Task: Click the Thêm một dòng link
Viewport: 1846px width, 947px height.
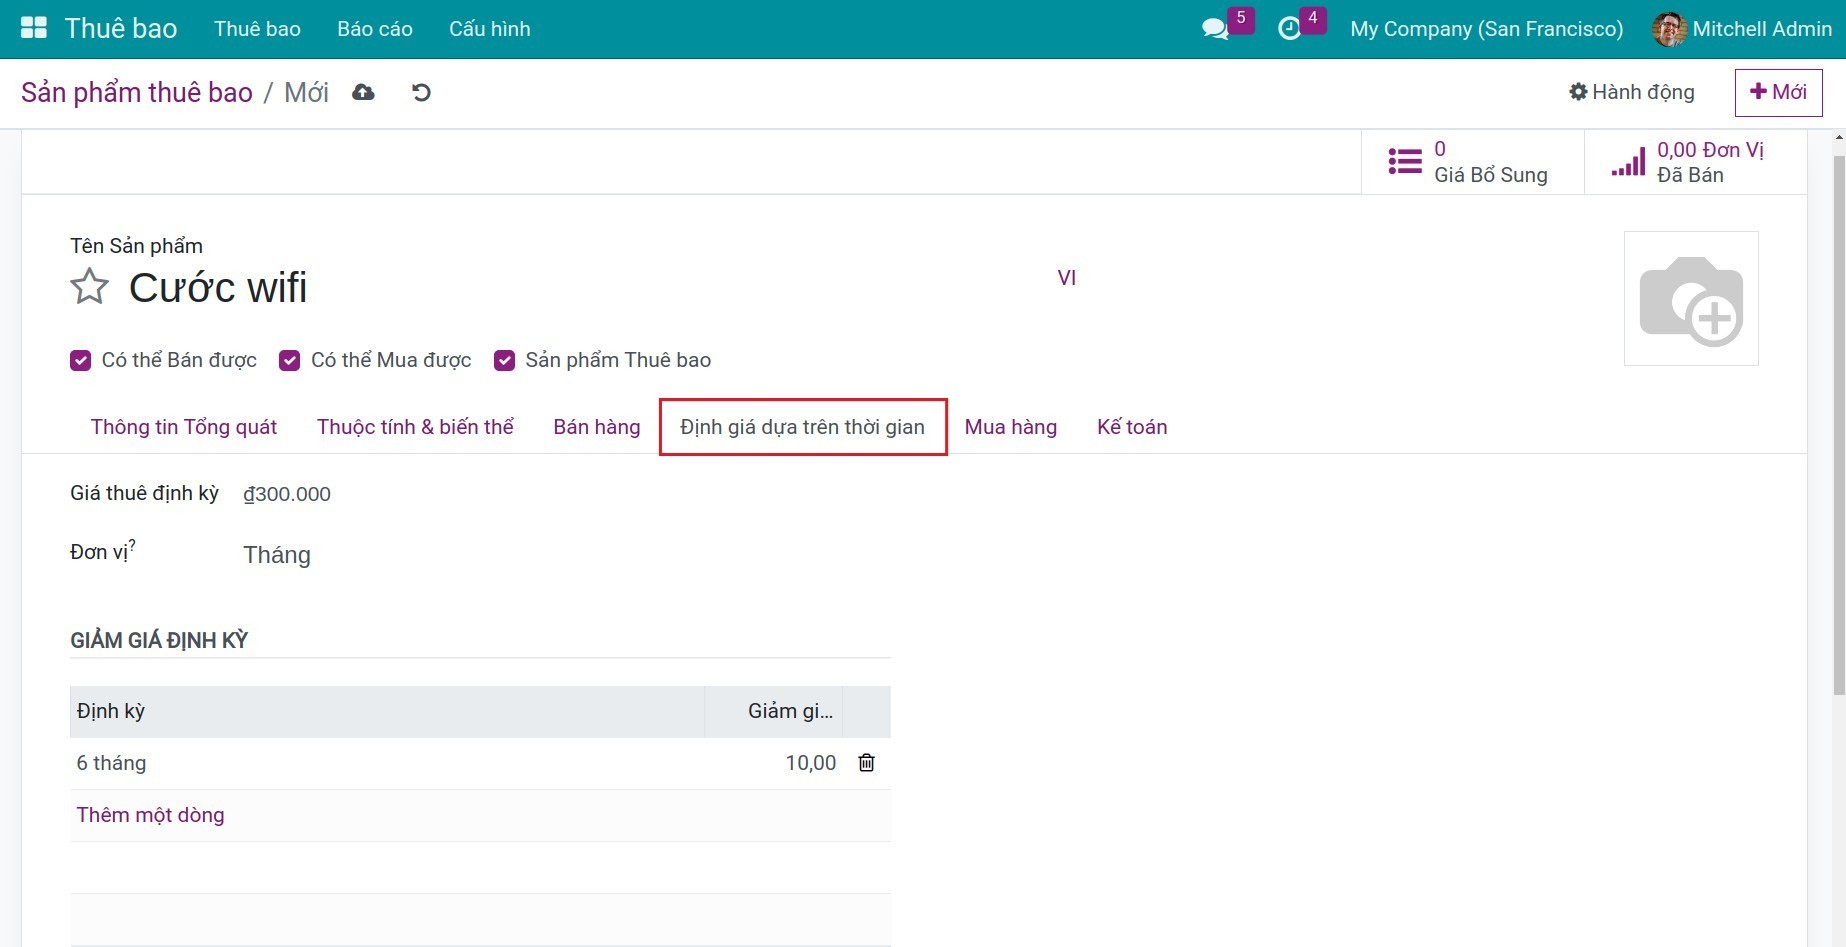Action: tap(150, 815)
